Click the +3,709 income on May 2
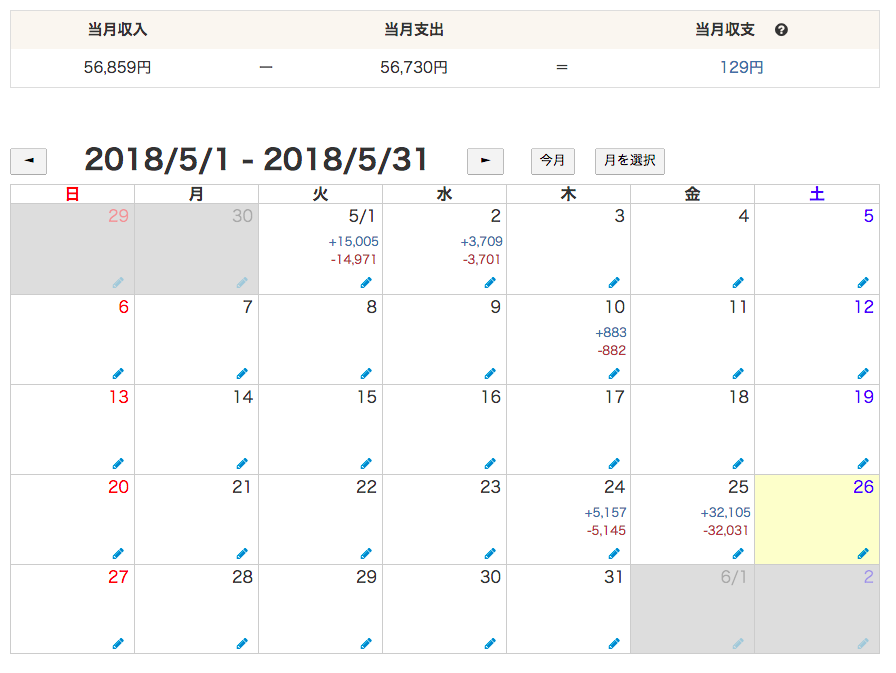This screenshot has width=896, height=673. click(481, 242)
